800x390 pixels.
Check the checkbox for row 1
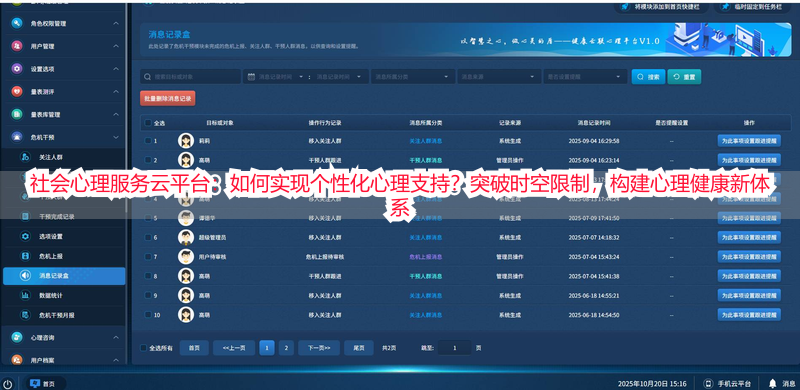[148, 140]
